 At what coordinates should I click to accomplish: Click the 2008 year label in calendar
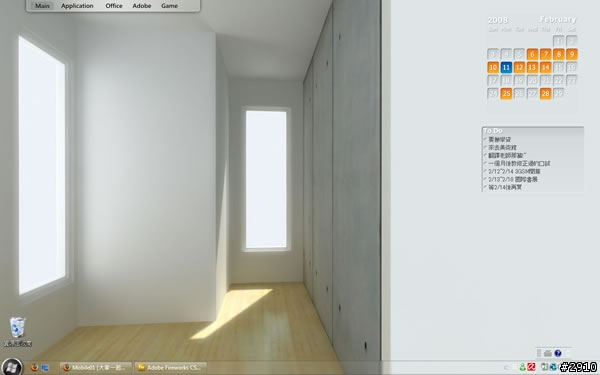click(x=497, y=20)
